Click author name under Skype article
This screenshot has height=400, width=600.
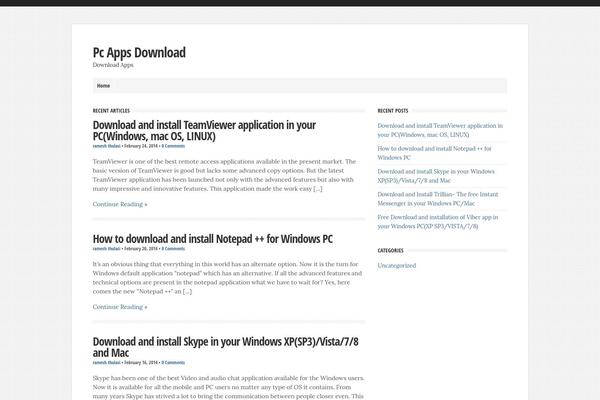pyautogui.click(x=106, y=362)
